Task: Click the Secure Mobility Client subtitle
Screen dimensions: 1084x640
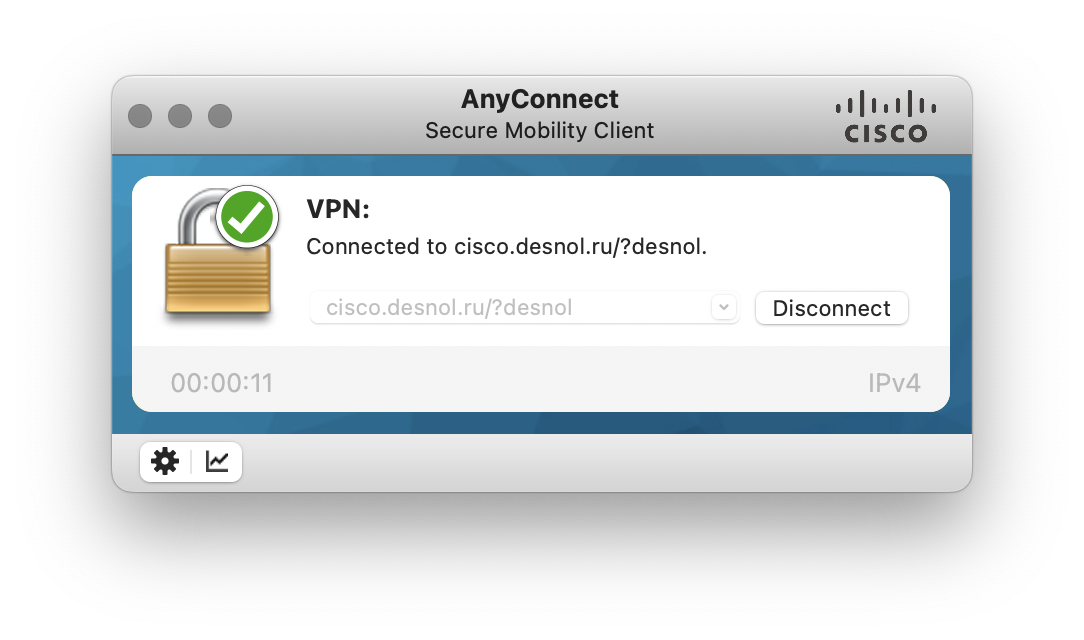Action: pos(540,130)
